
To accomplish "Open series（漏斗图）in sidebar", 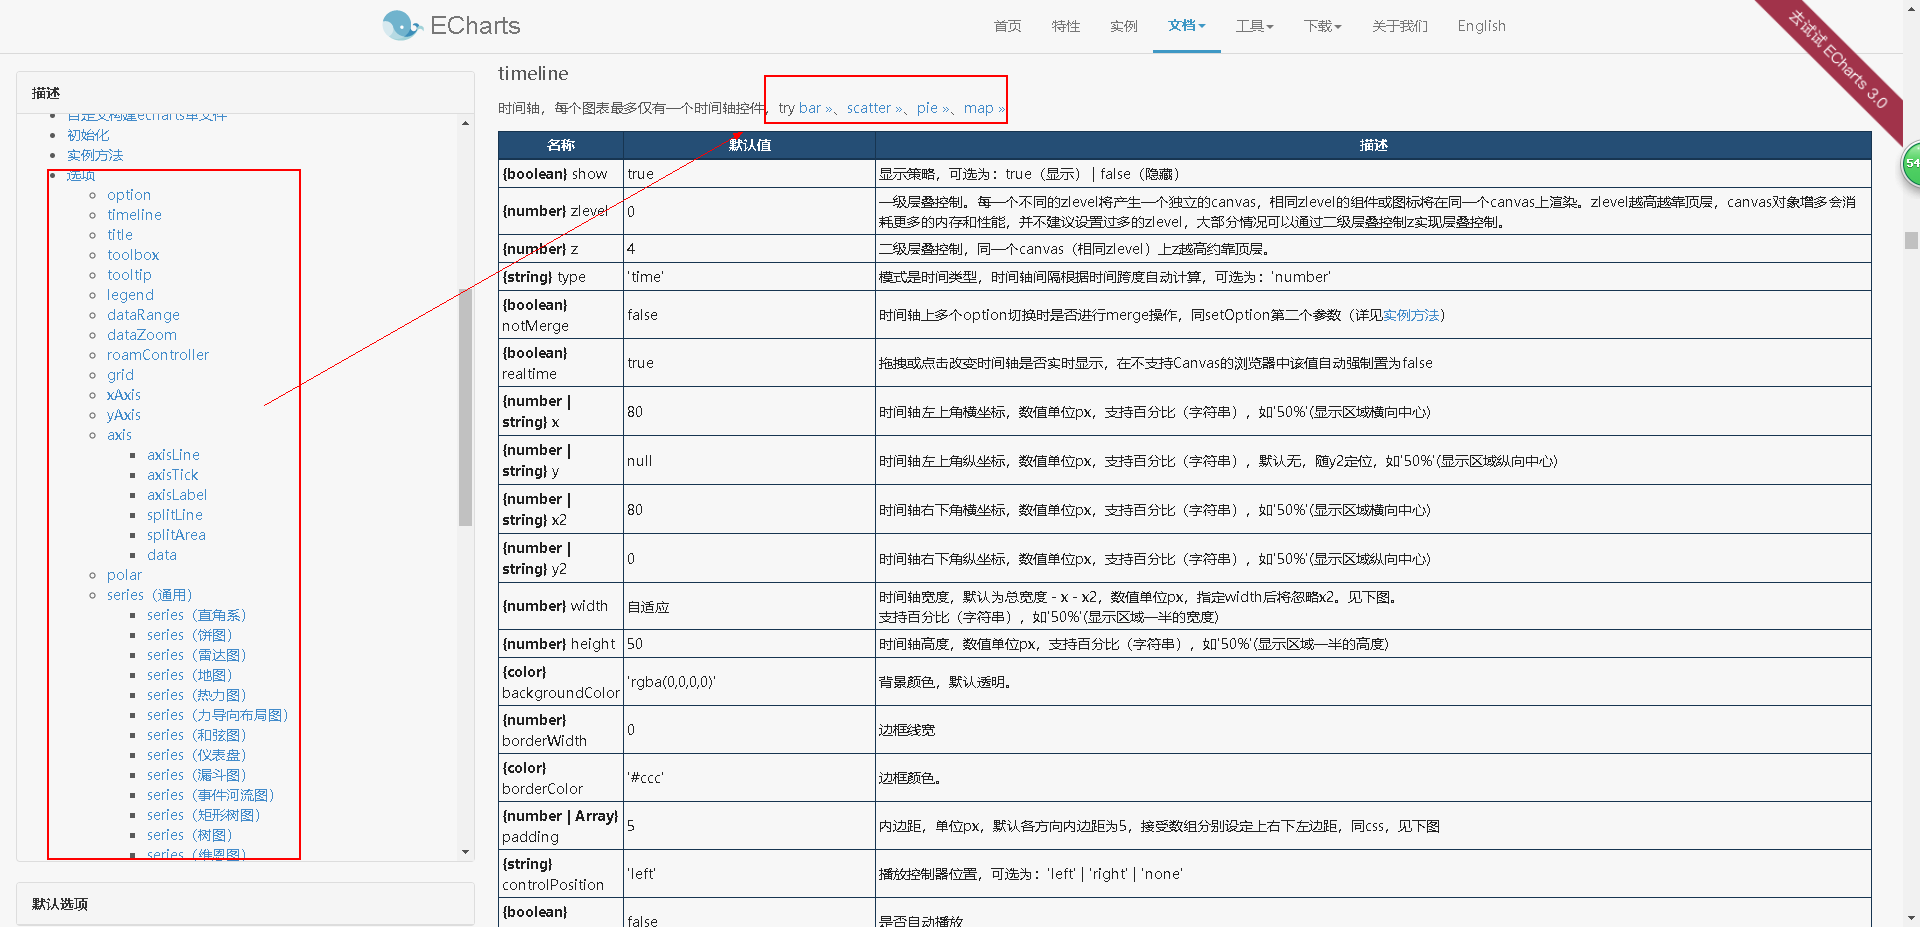I will pyautogui.click(x=196, y=775).
